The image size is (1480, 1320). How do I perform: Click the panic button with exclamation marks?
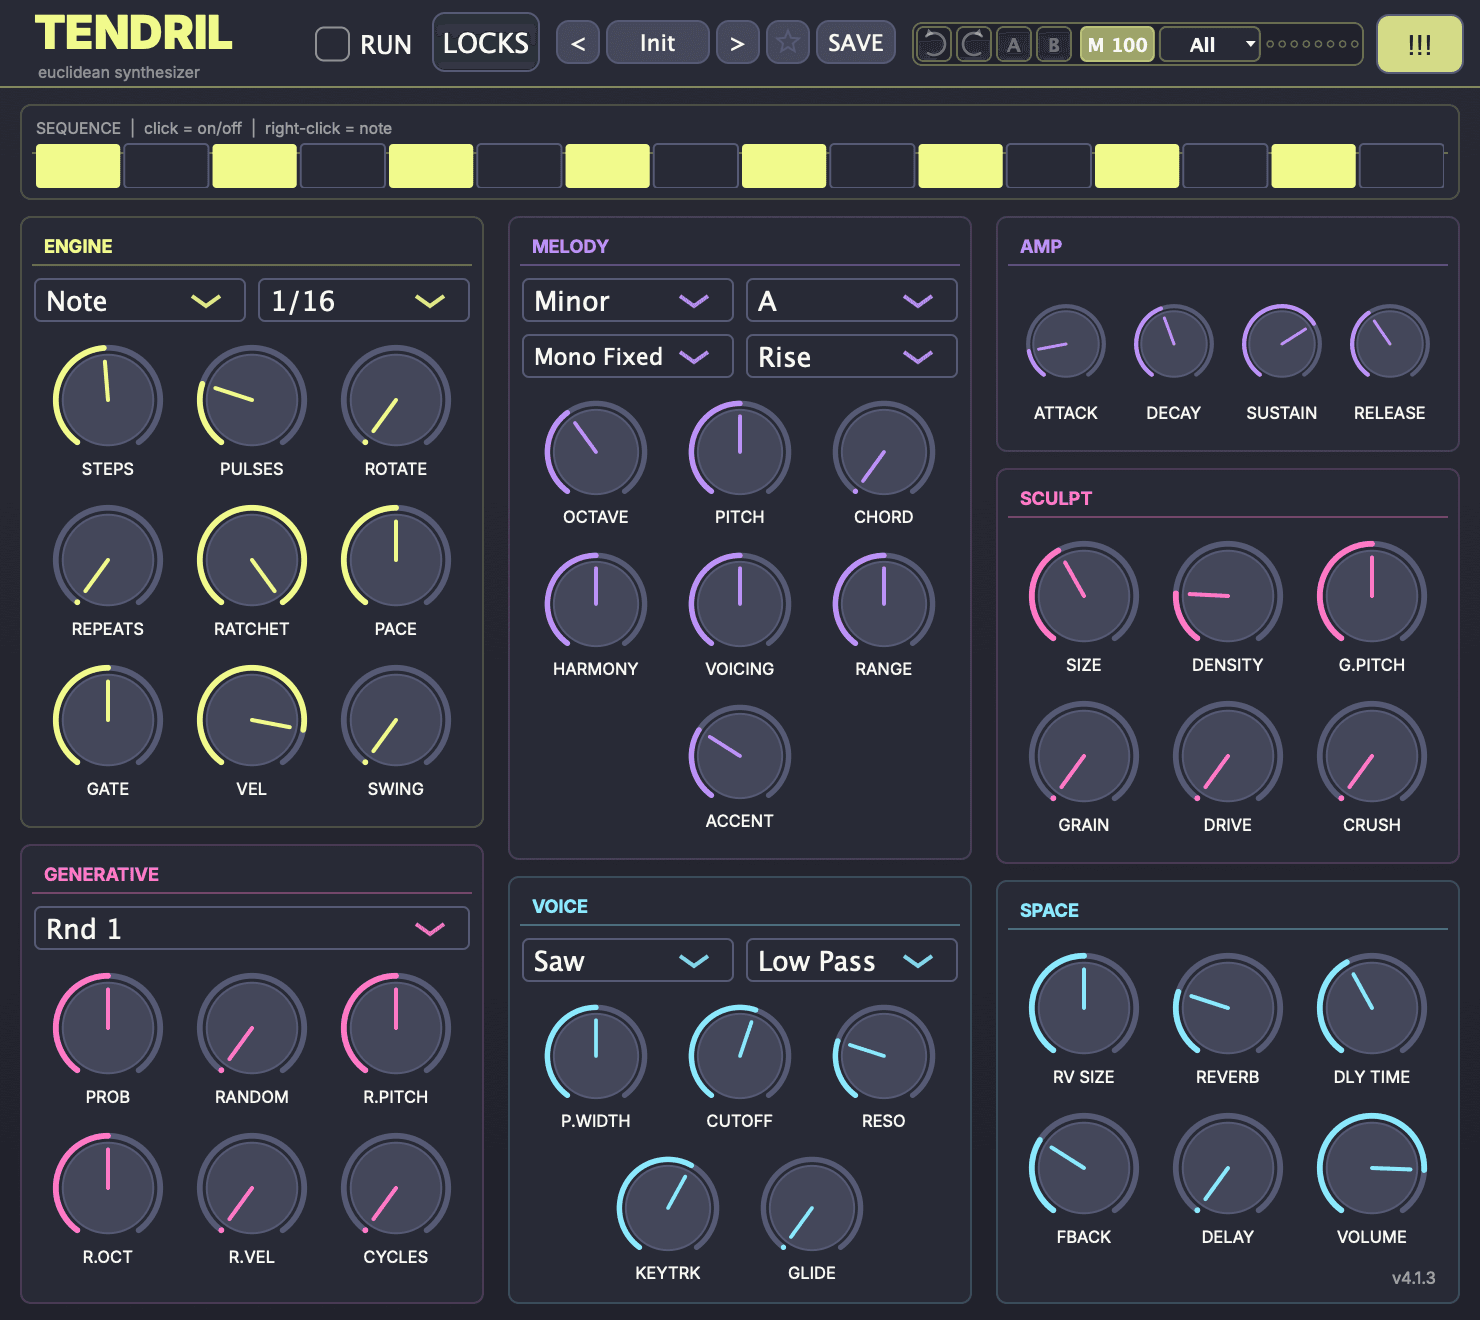1420,45
